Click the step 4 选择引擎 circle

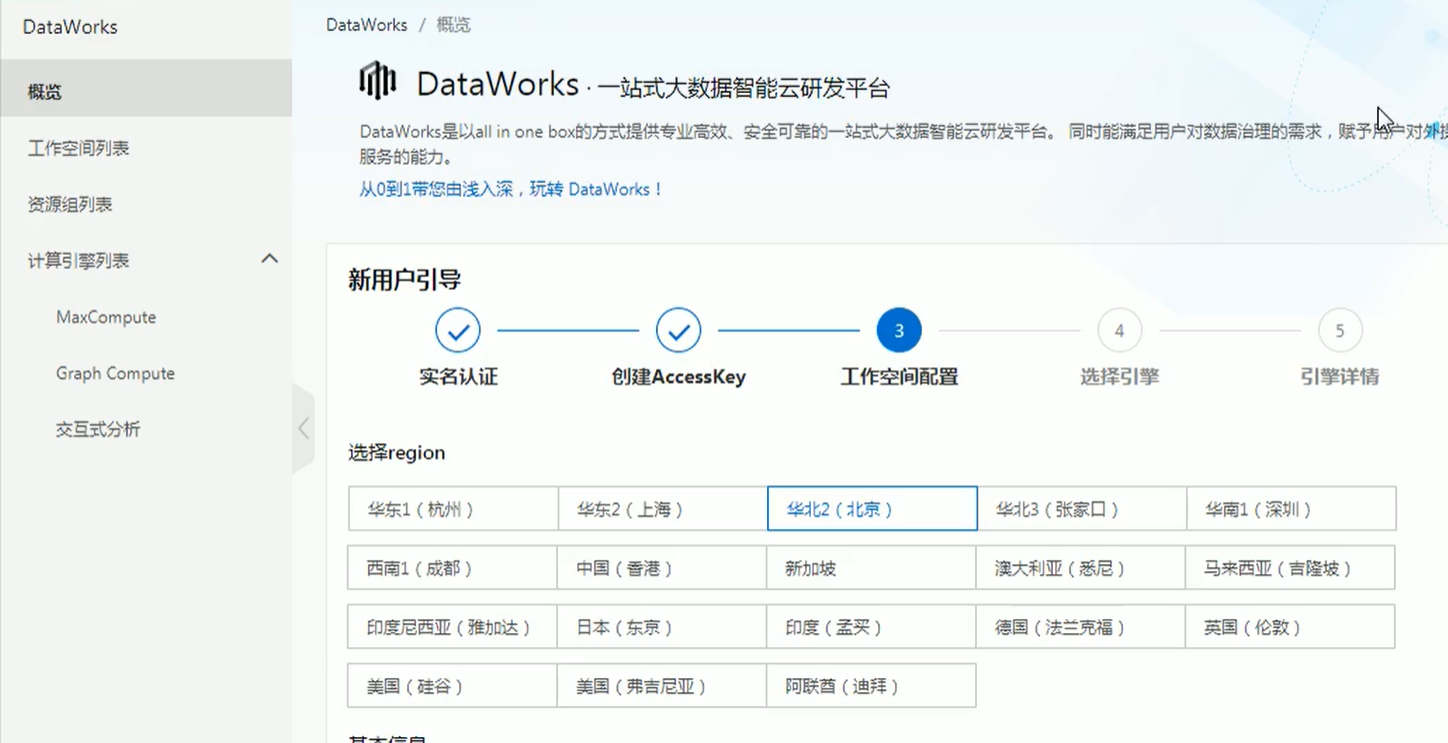[x=1119, y=331]
